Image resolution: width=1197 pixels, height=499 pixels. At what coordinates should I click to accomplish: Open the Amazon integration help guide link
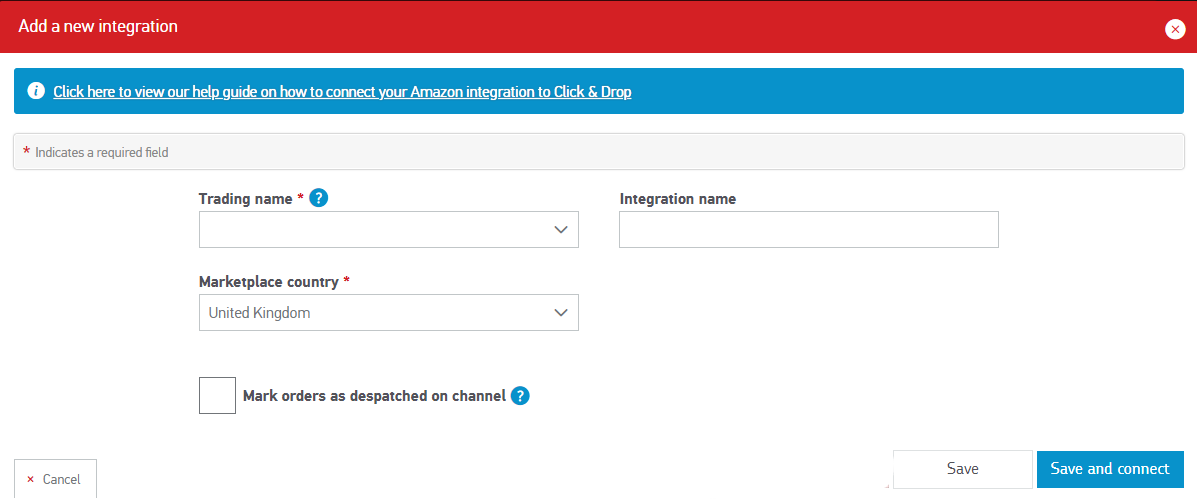pos(342,92)
